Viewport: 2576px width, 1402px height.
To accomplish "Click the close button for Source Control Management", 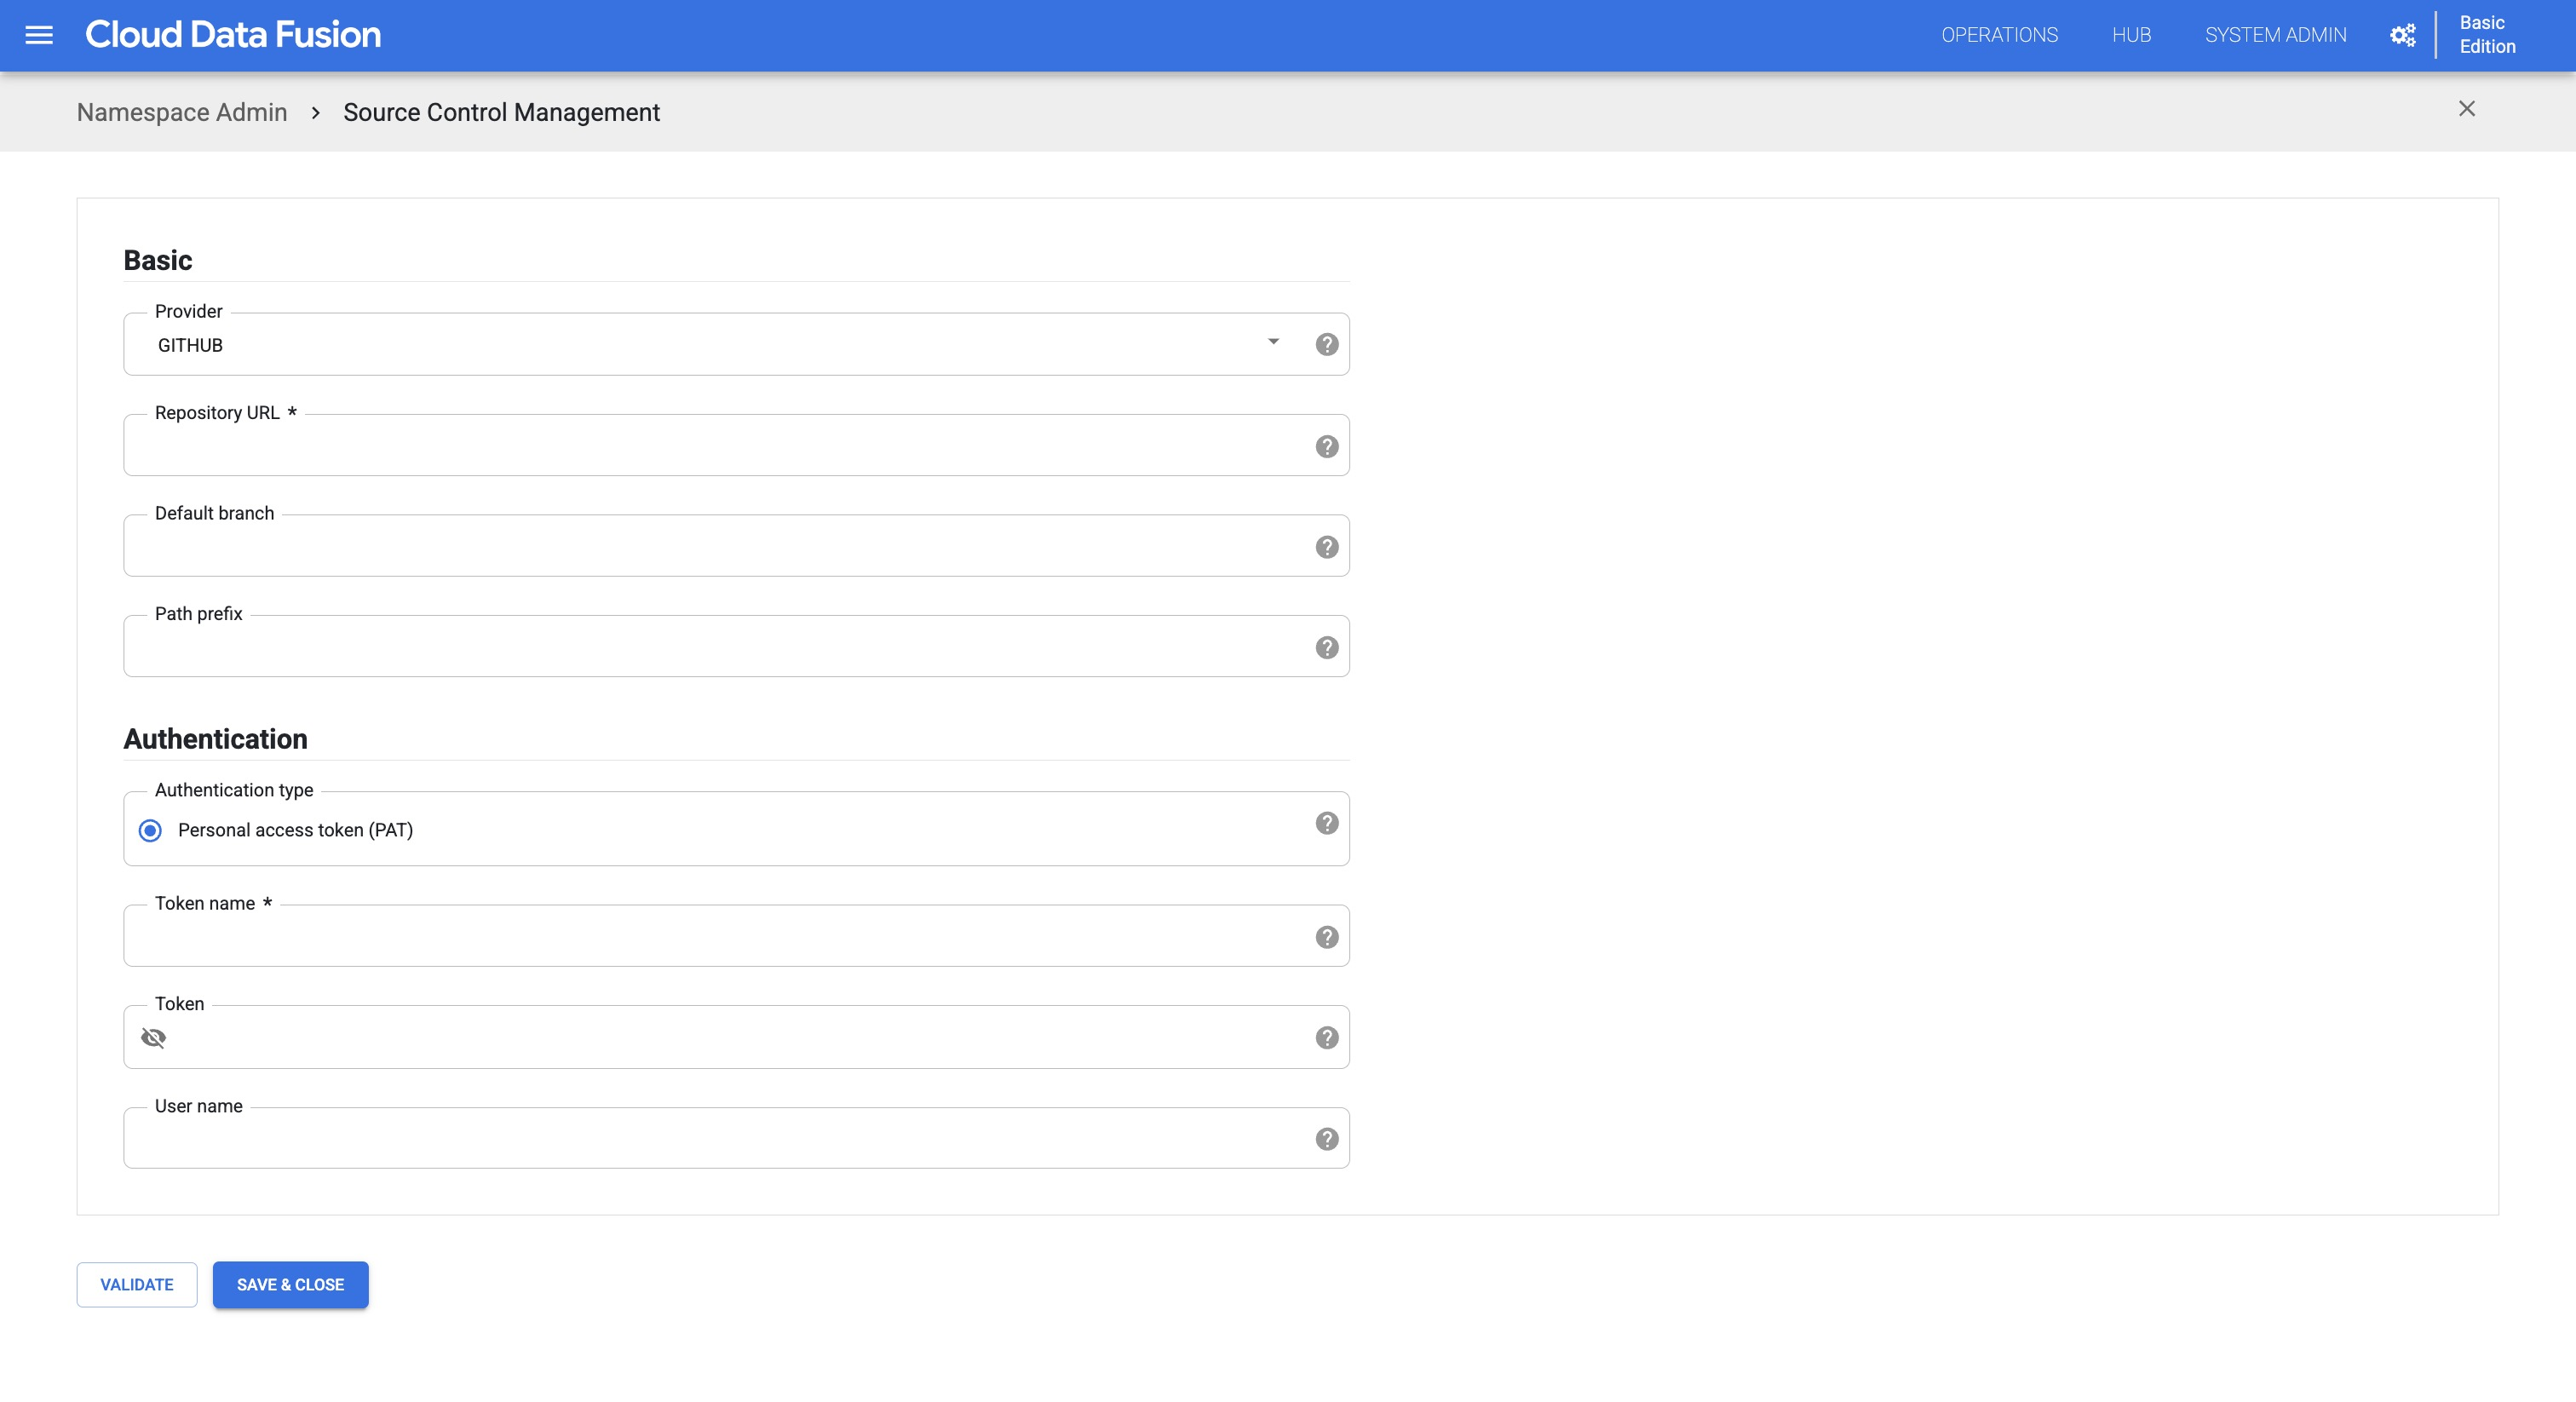I will (2467, 109).
